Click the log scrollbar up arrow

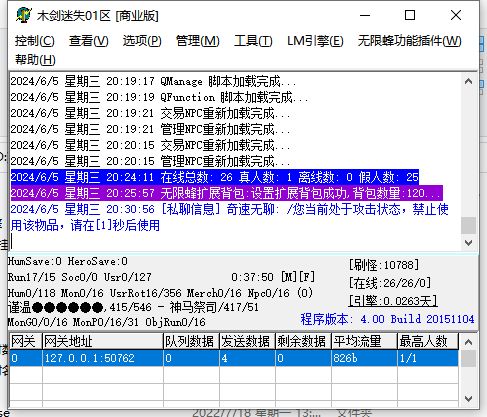tap(468, 81)
